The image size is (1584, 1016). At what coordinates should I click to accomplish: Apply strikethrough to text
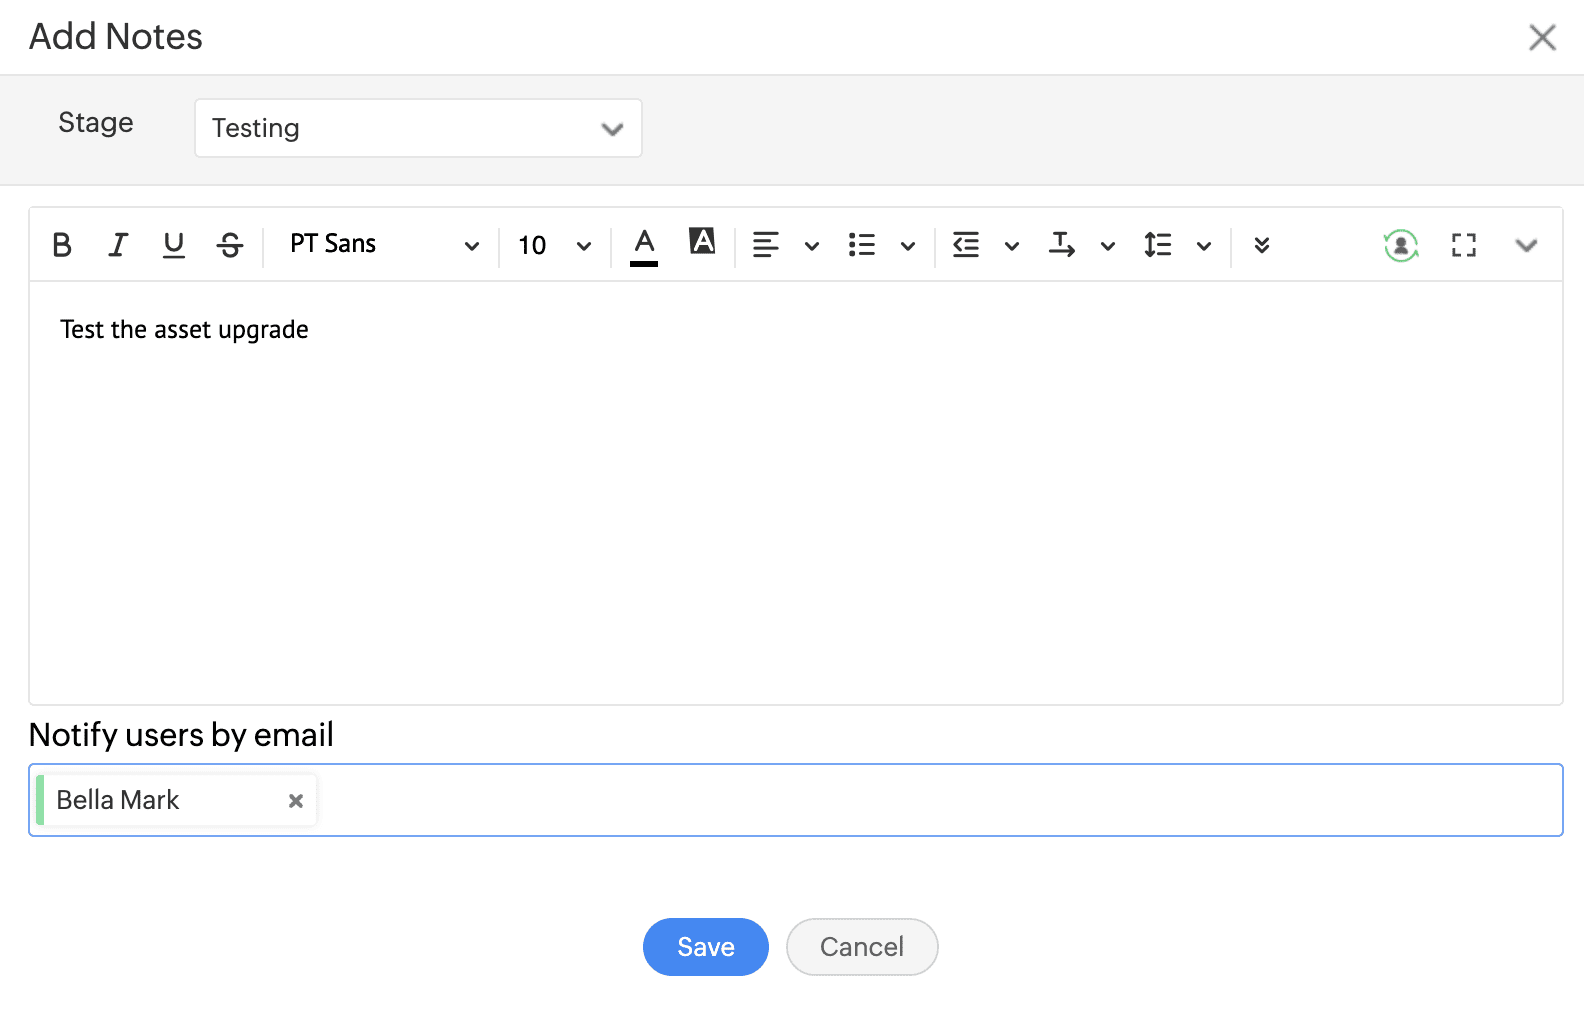[230, 245]
